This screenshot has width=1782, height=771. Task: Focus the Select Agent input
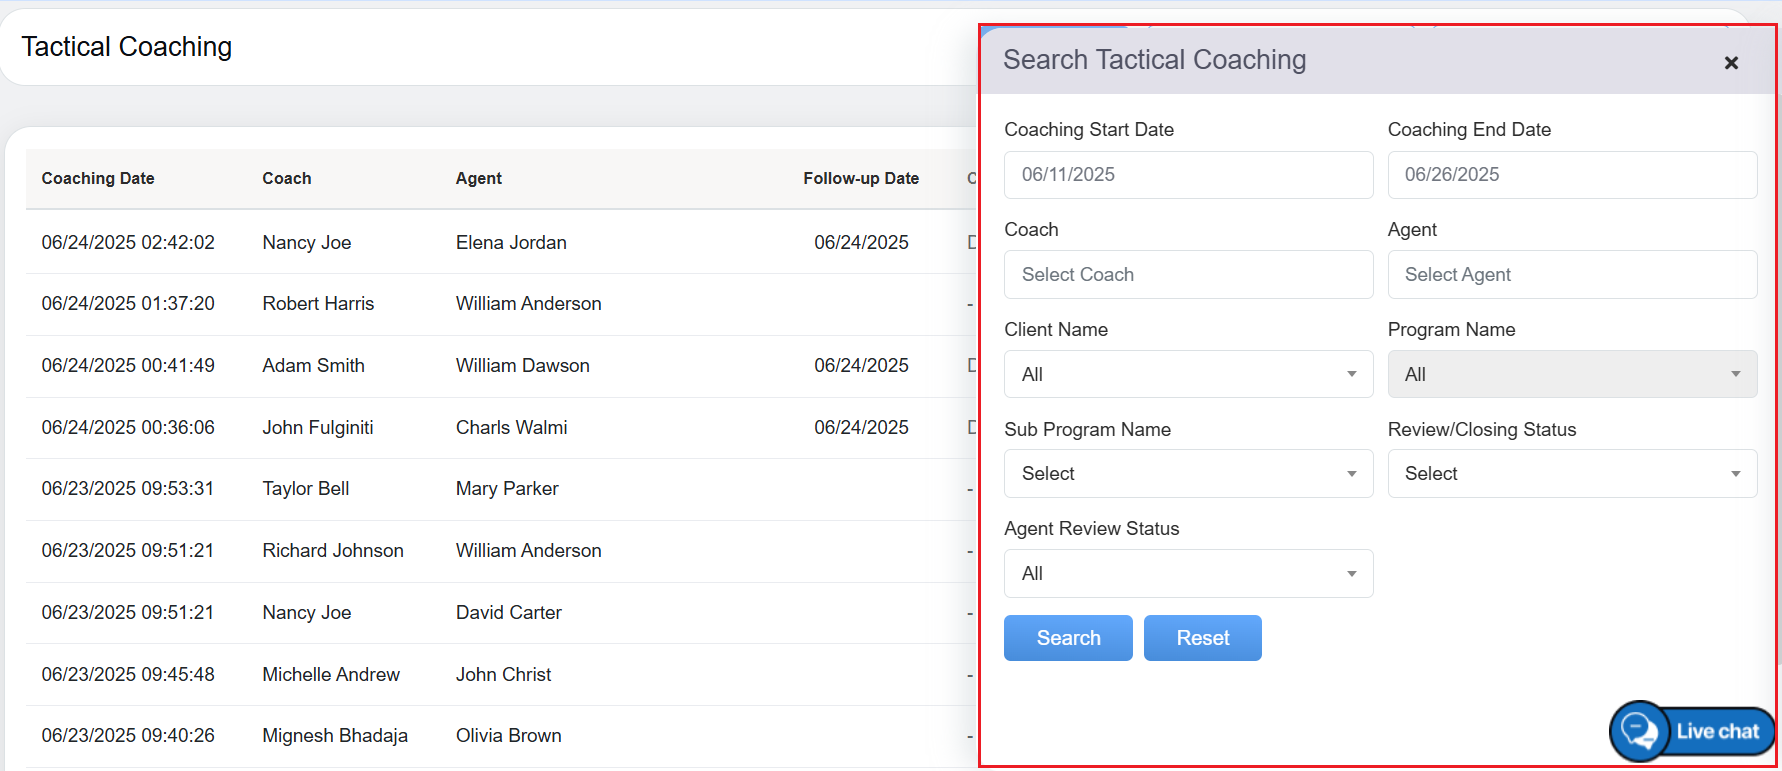pyautogui.click(x=1571, y=275)
